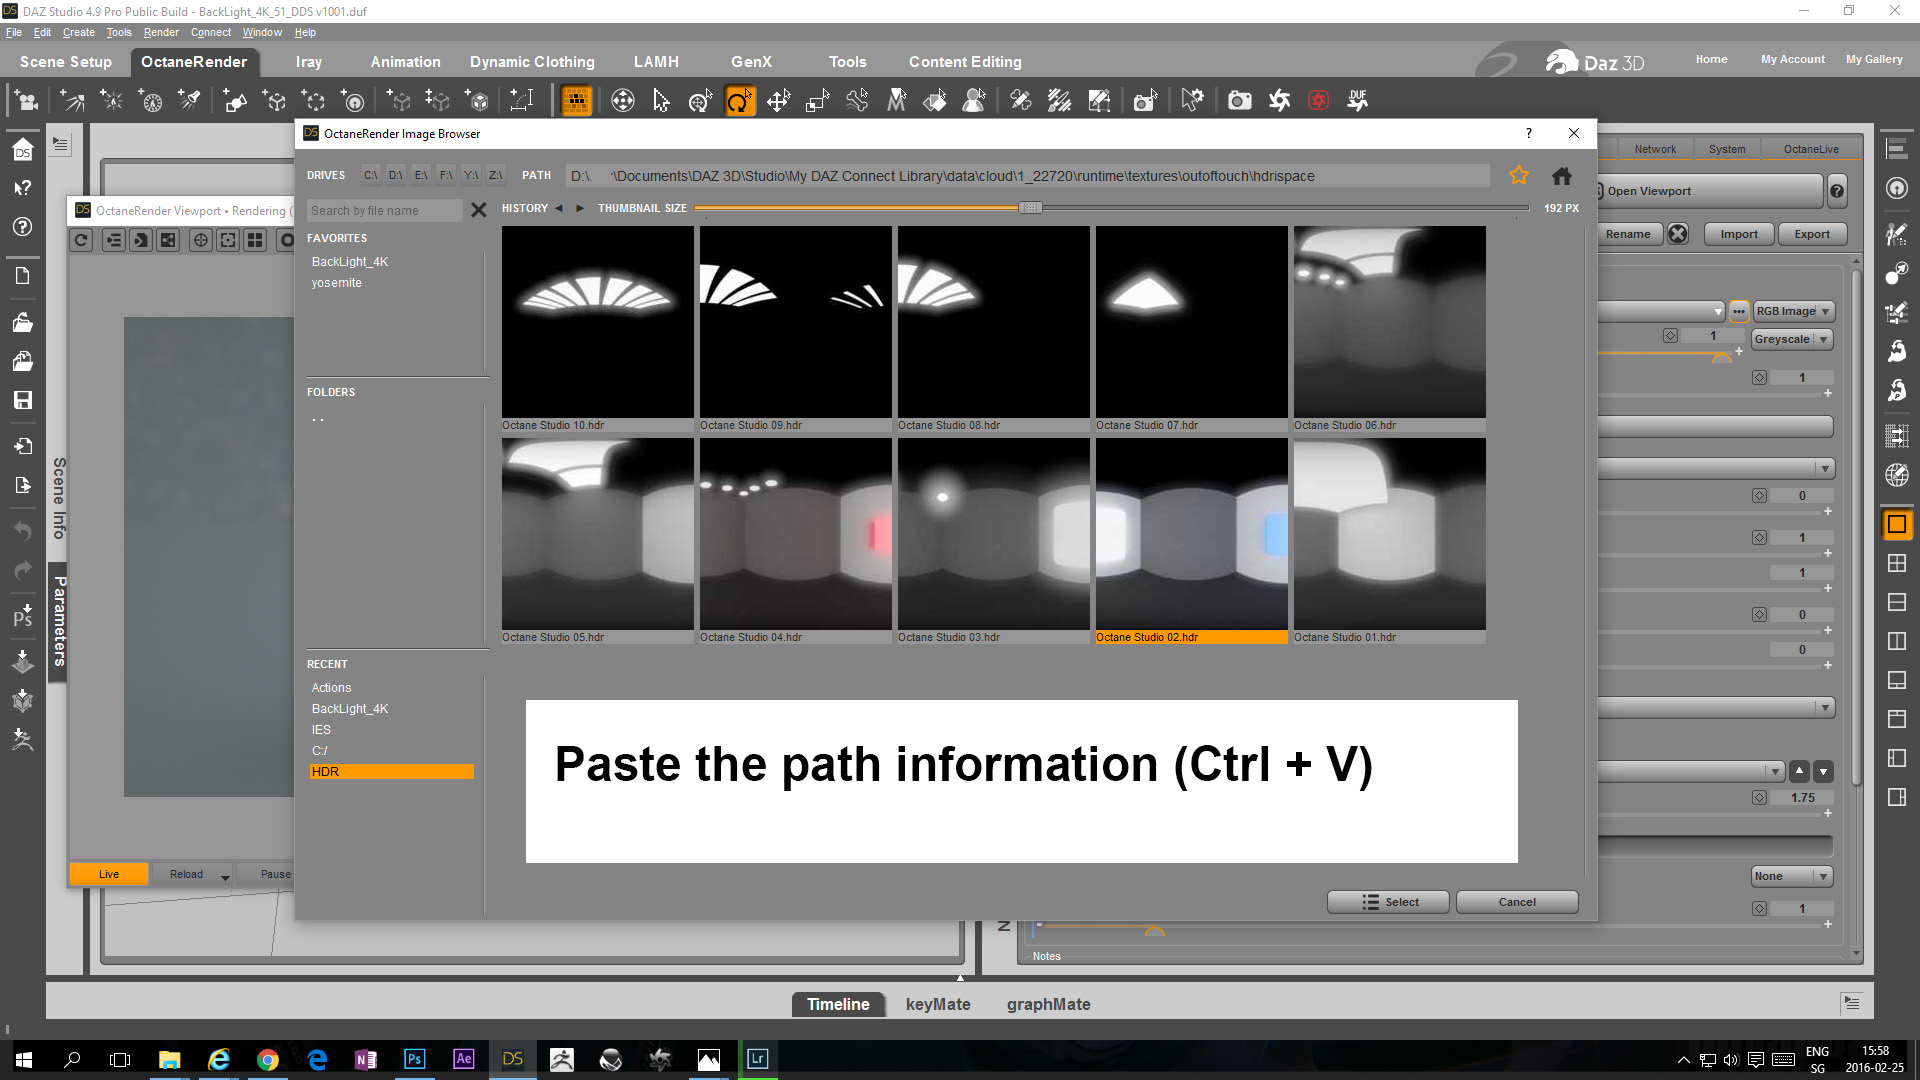Select the Rotate tool in toolbar
1920x1080 pixels.
pyautogui.click(x=739, y=100)
